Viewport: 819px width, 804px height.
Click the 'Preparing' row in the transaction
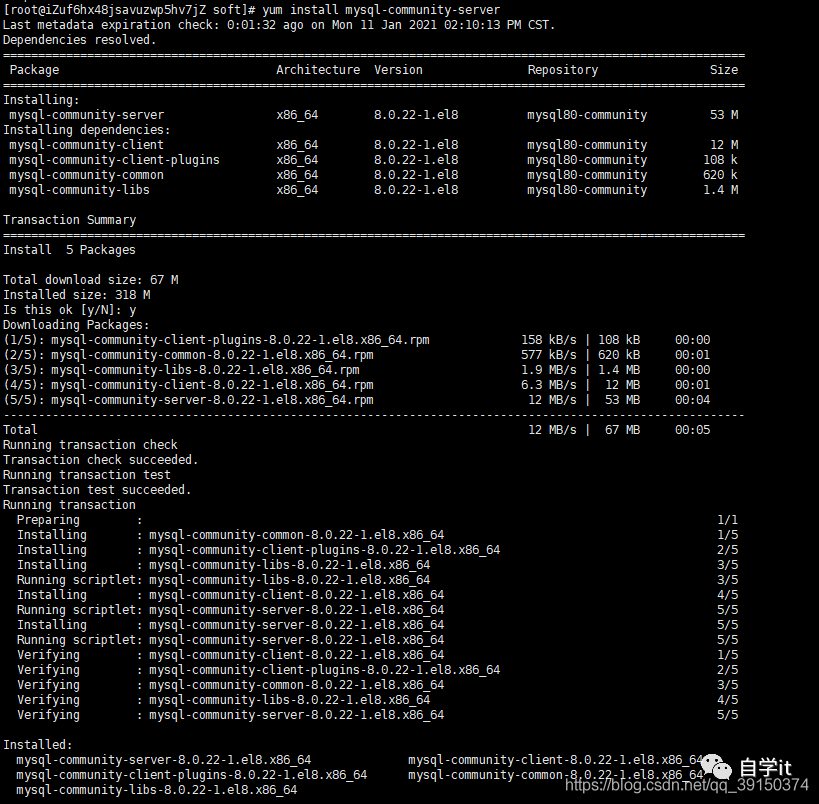pyautogui.click(x=48, y=520)
